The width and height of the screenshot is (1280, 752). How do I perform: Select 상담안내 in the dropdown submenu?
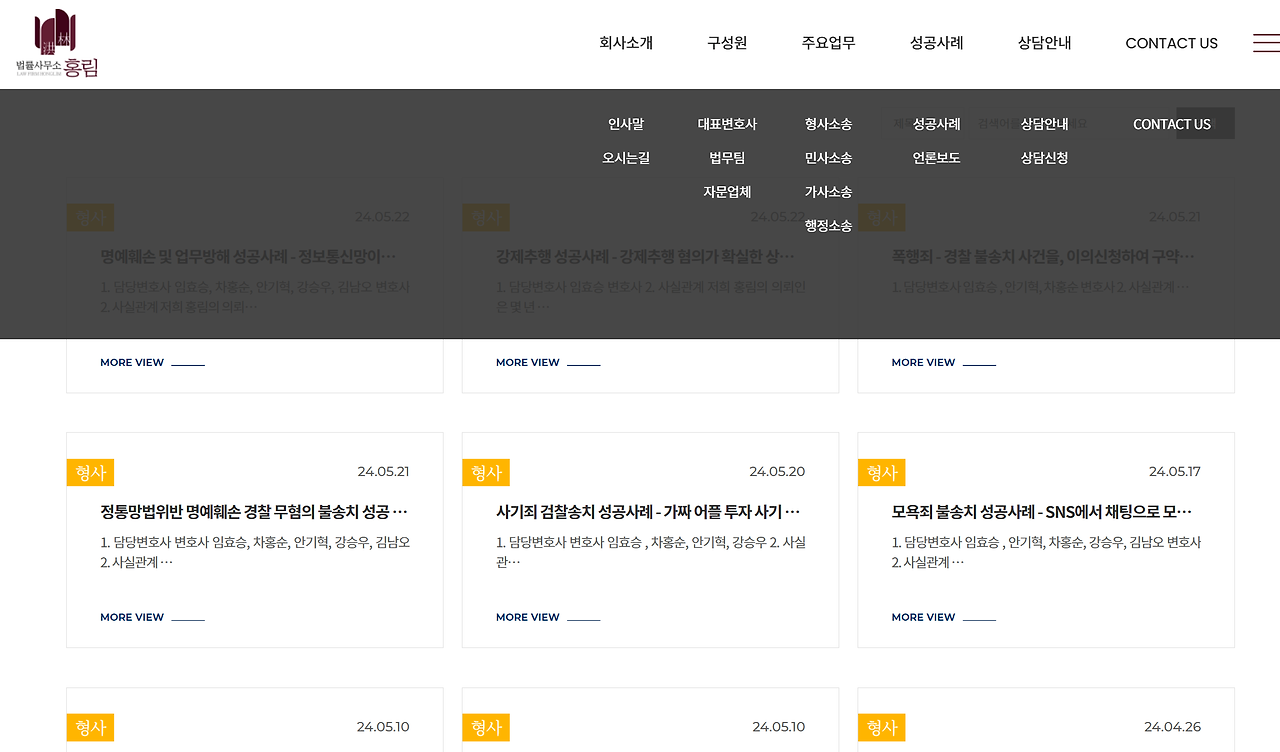click(1044, 124)
